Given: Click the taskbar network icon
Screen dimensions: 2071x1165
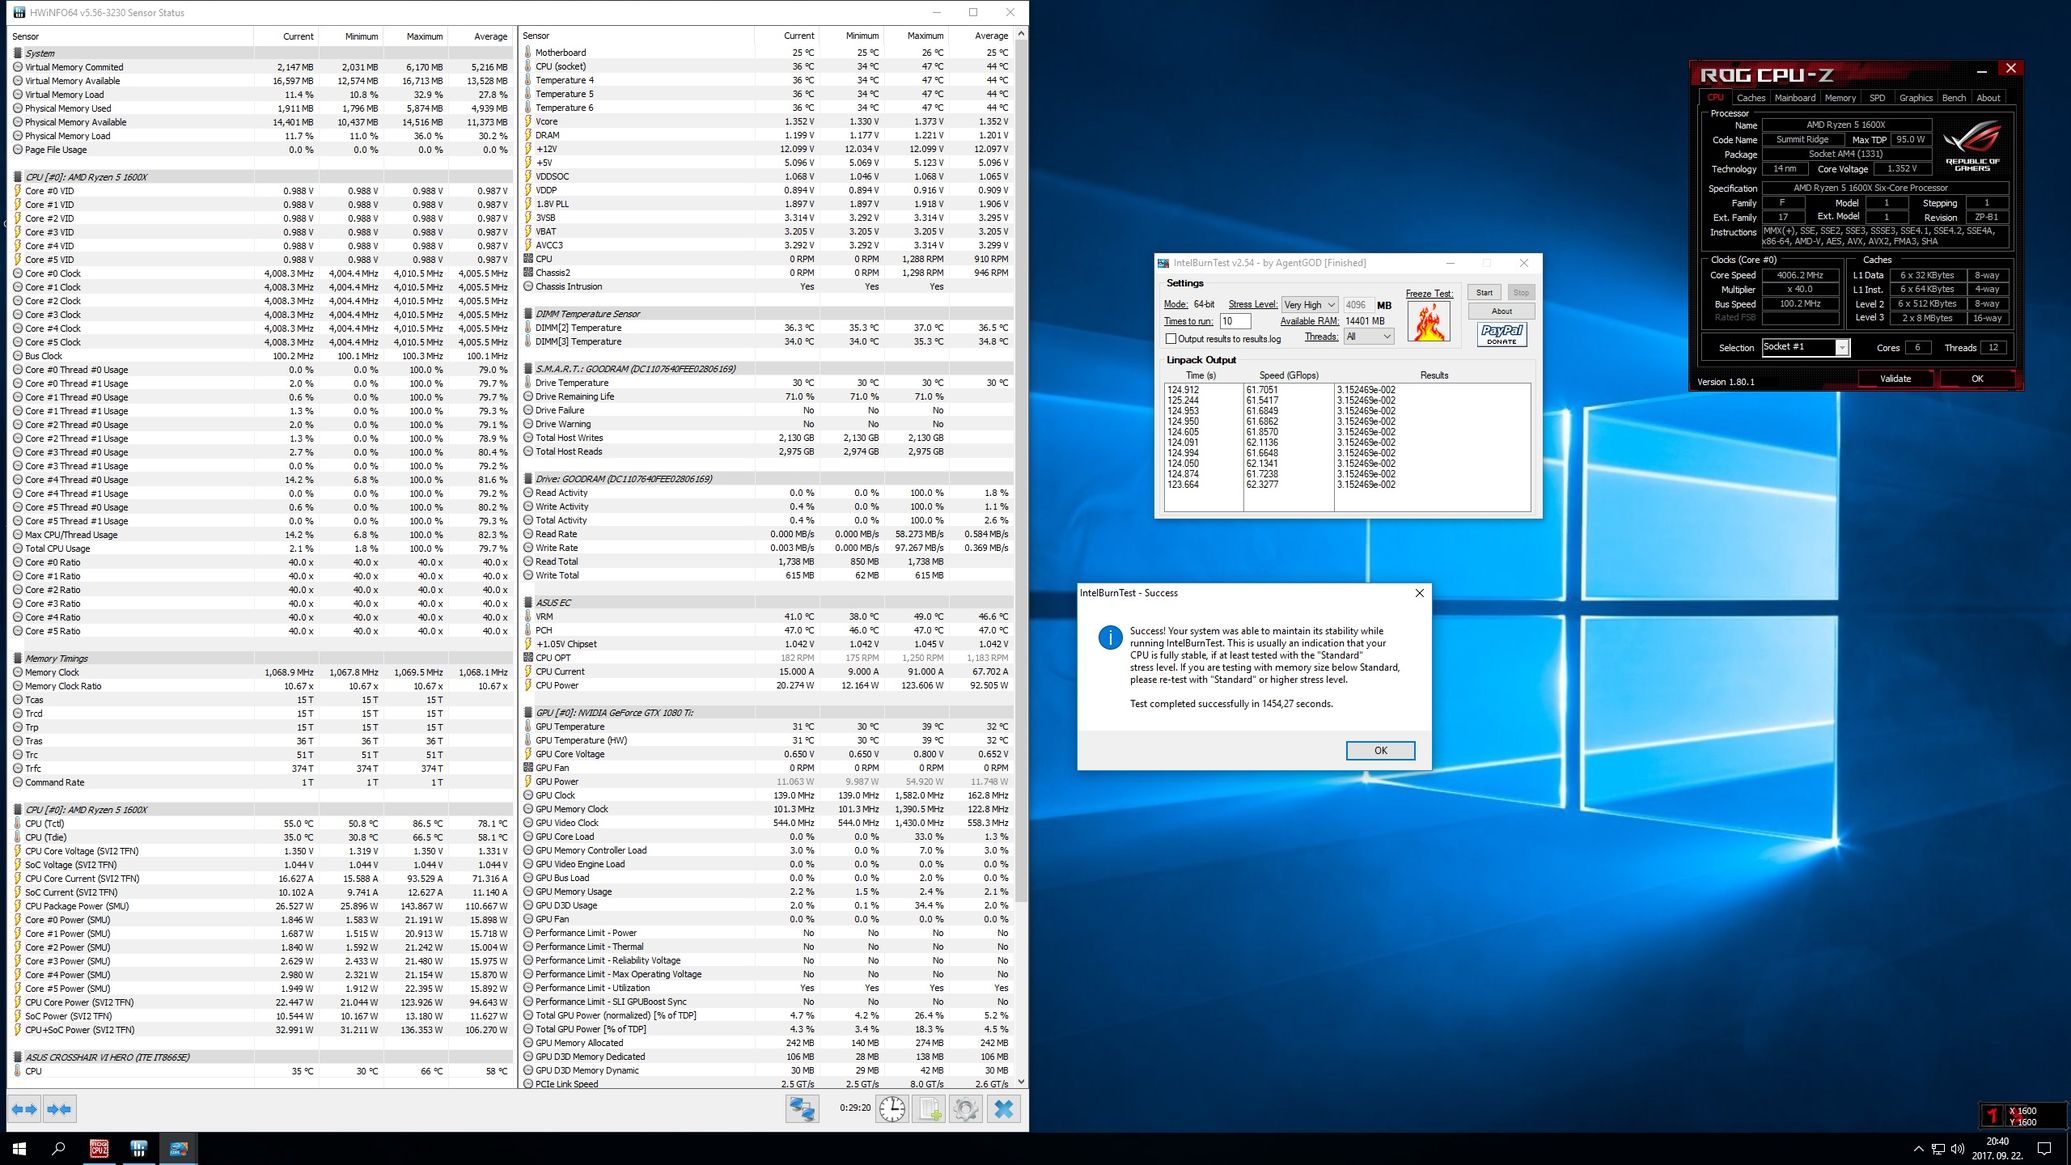Looking at the screenshot, I should point(1937,1148).
